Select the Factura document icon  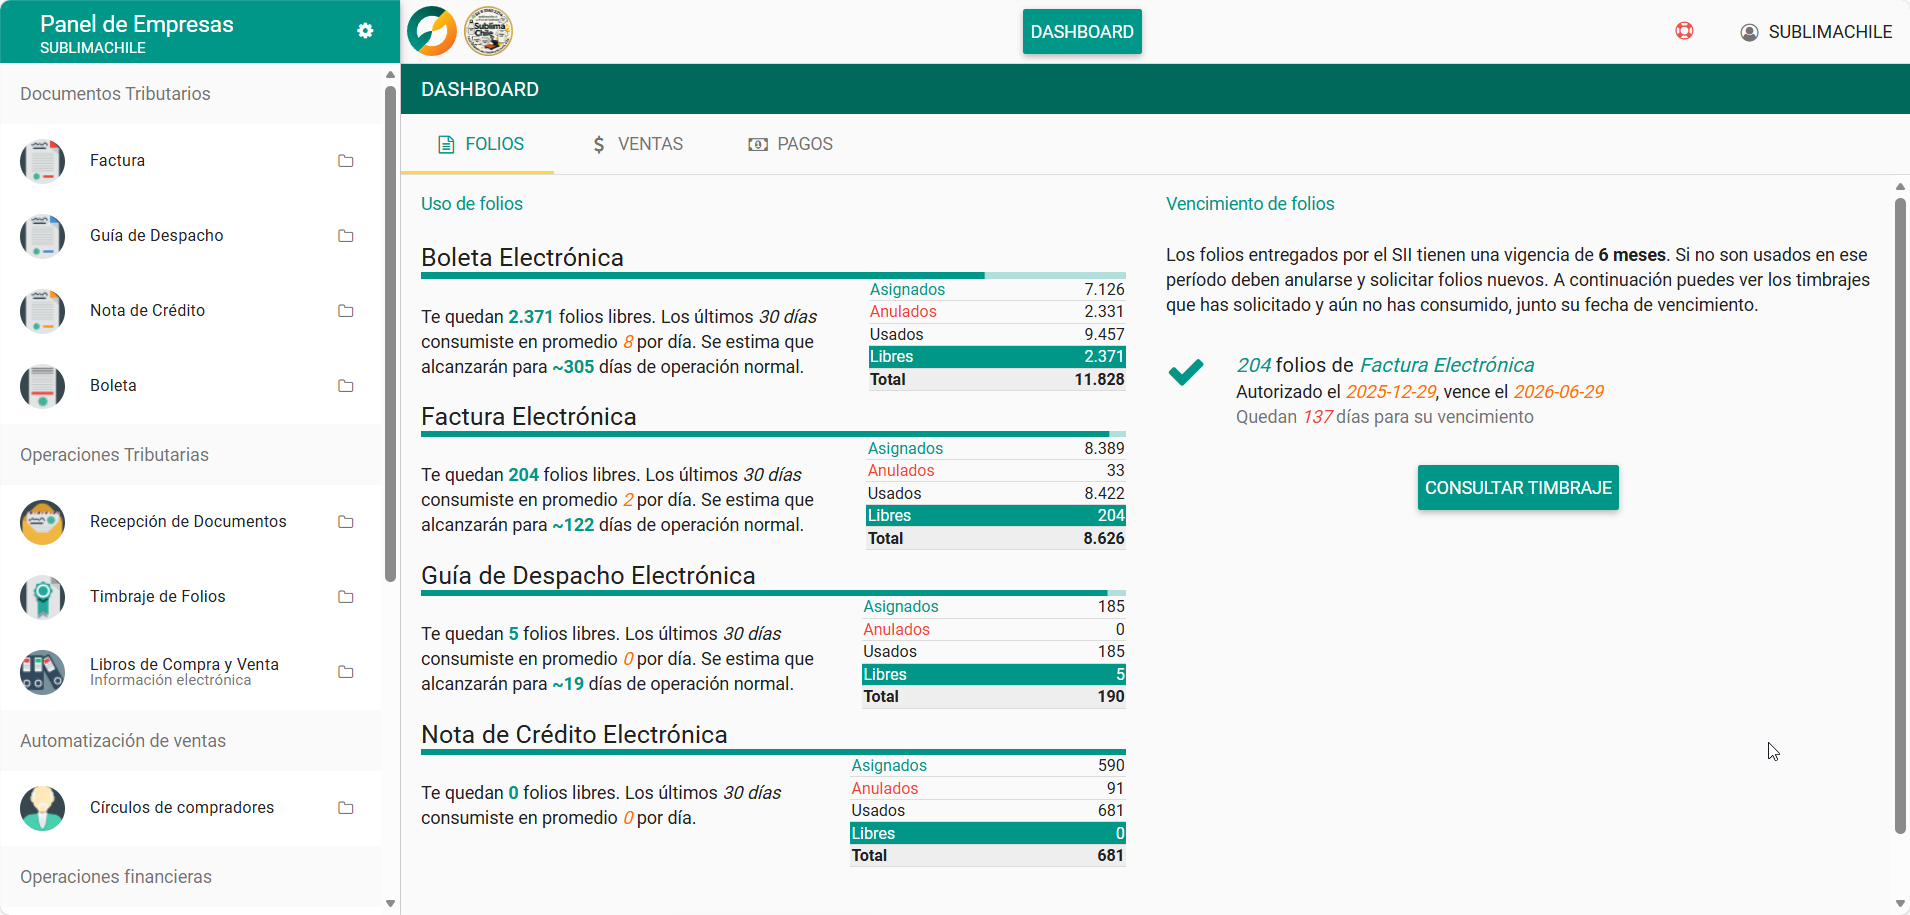pyautogui.click(x=42, y=160)
